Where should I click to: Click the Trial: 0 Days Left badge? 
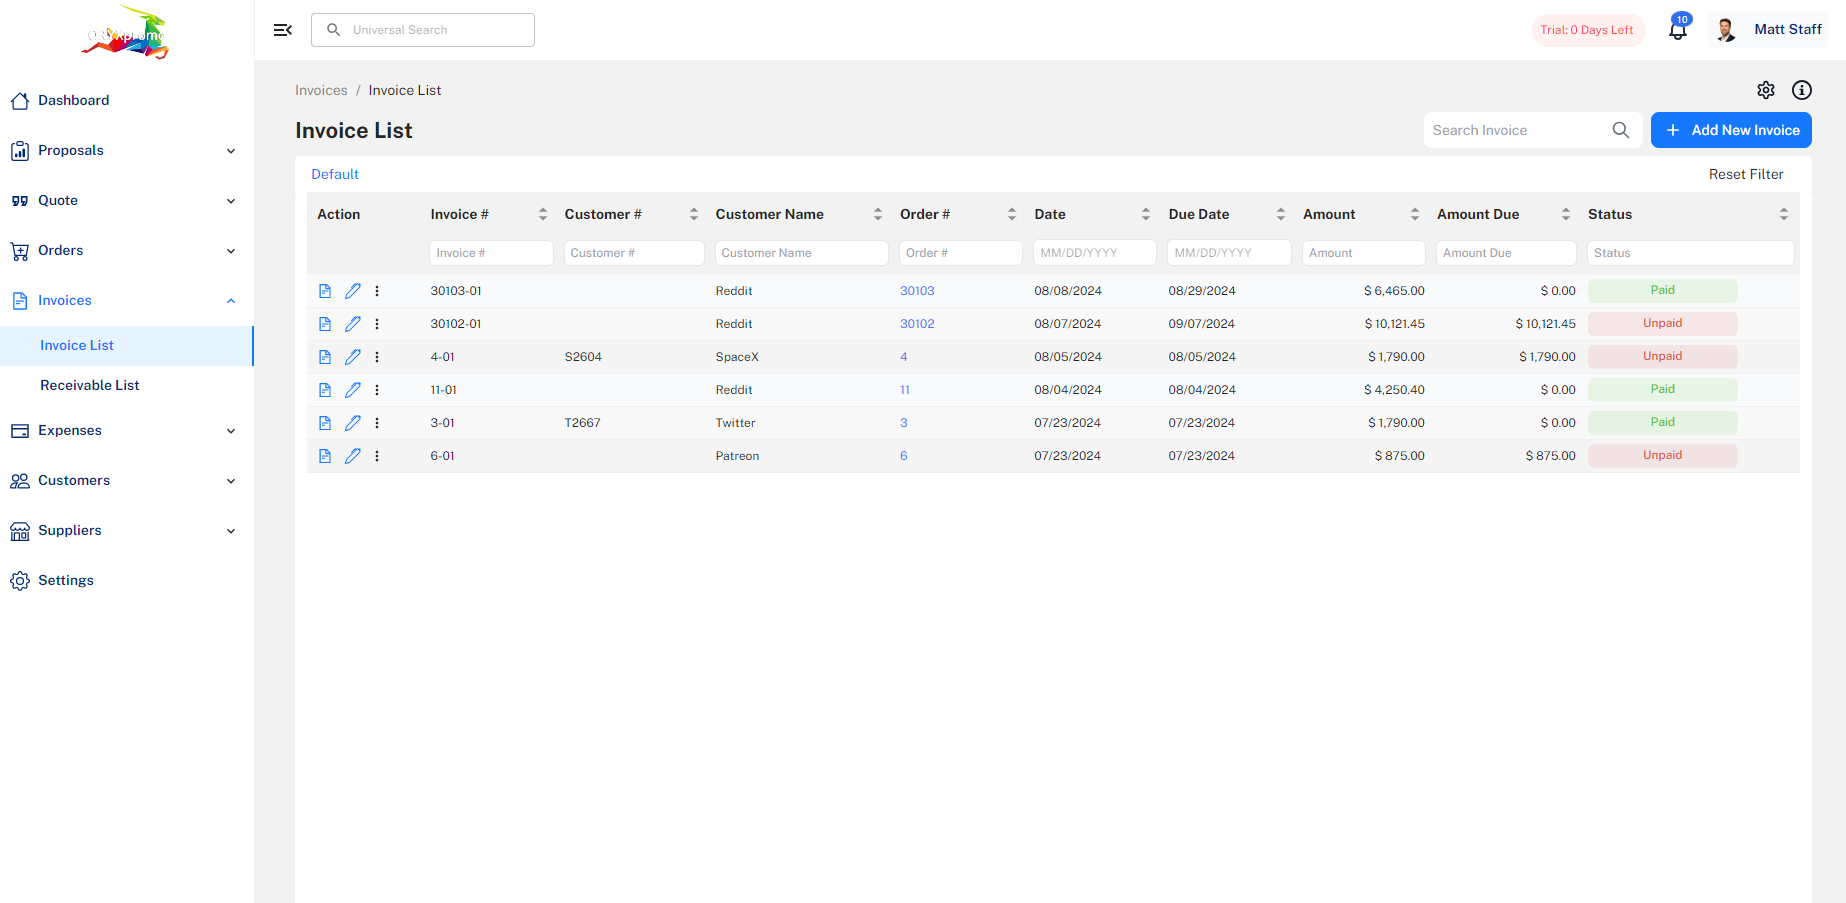coord(1587,30)
